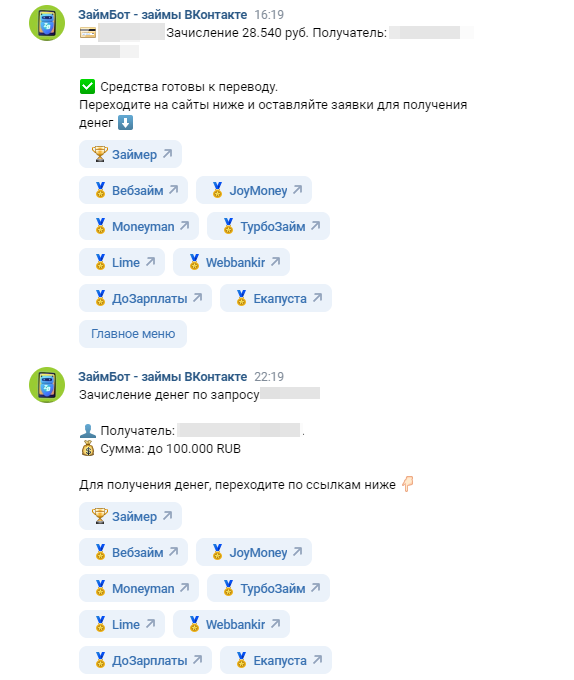This screenshot has width=574, height=680.
Task: Open Вебзайм link in the second message
Action: (x=134, y=552)
